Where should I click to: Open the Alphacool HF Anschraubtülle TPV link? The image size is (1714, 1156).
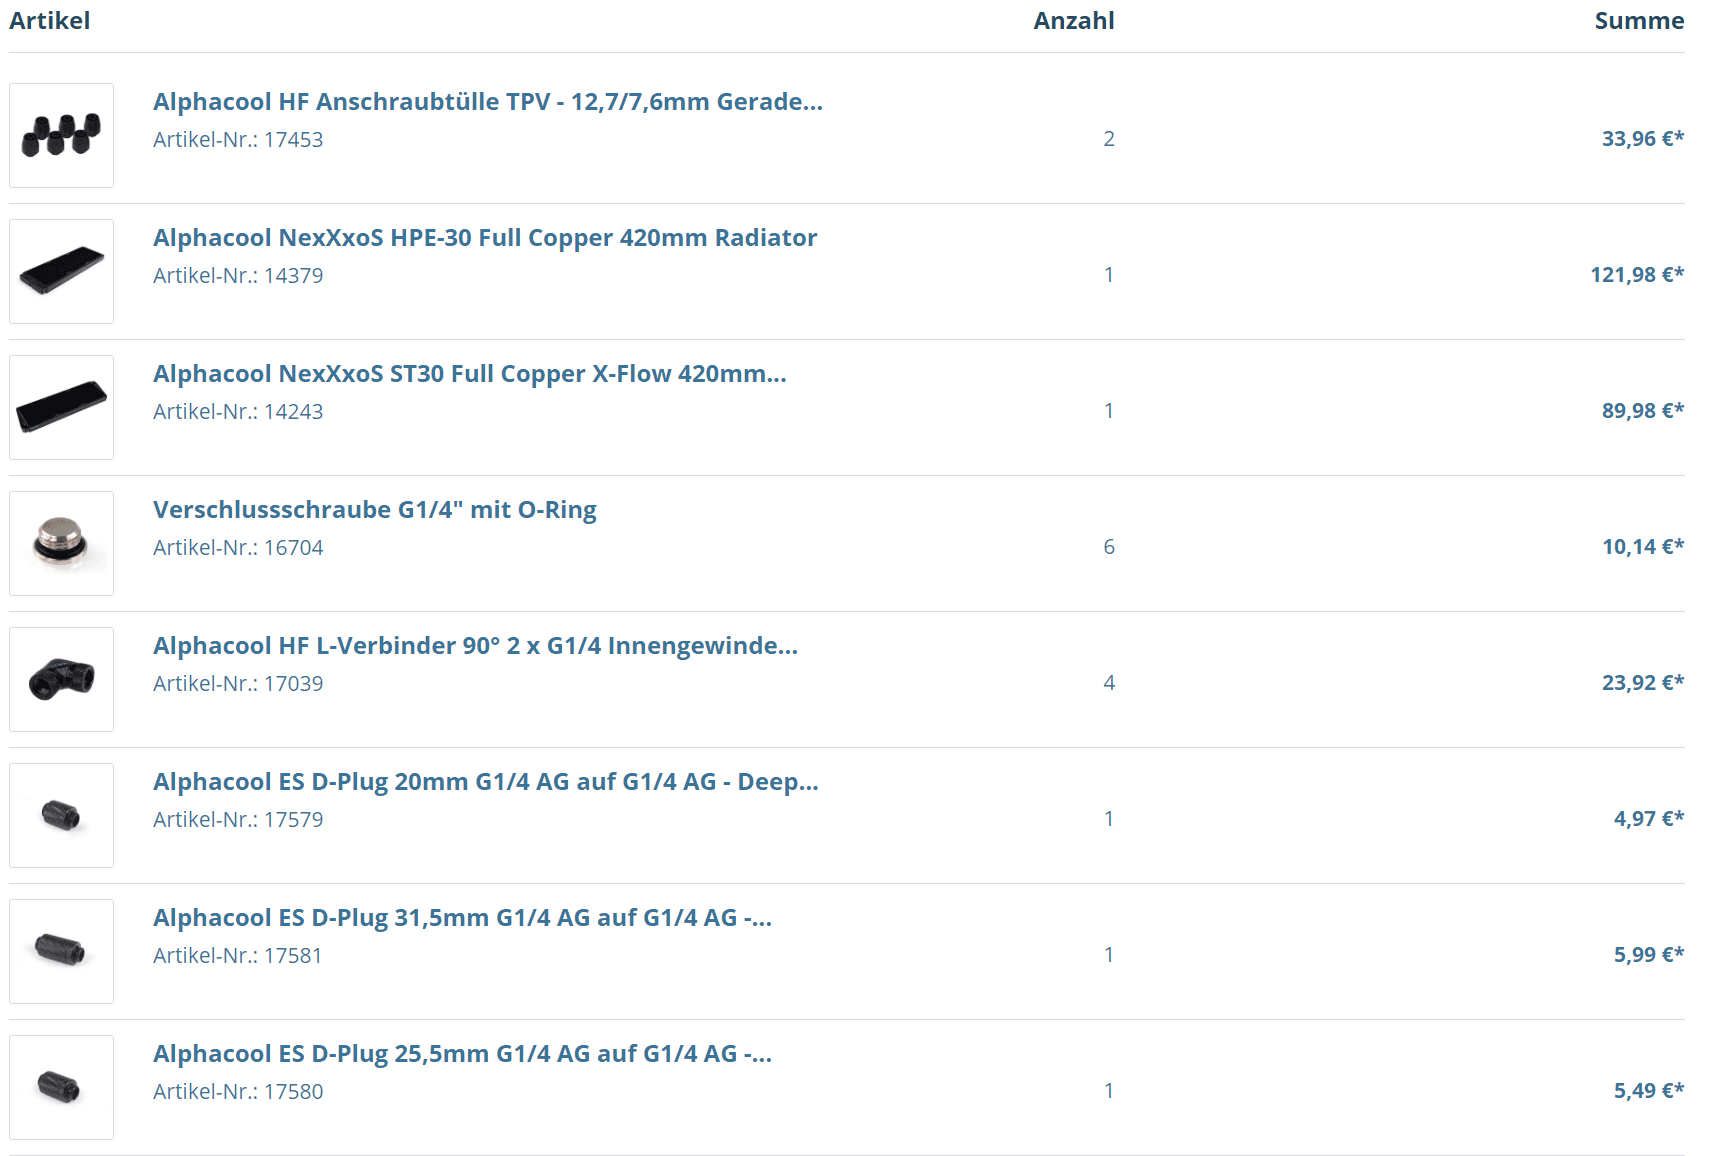click(x=487, y=102)
